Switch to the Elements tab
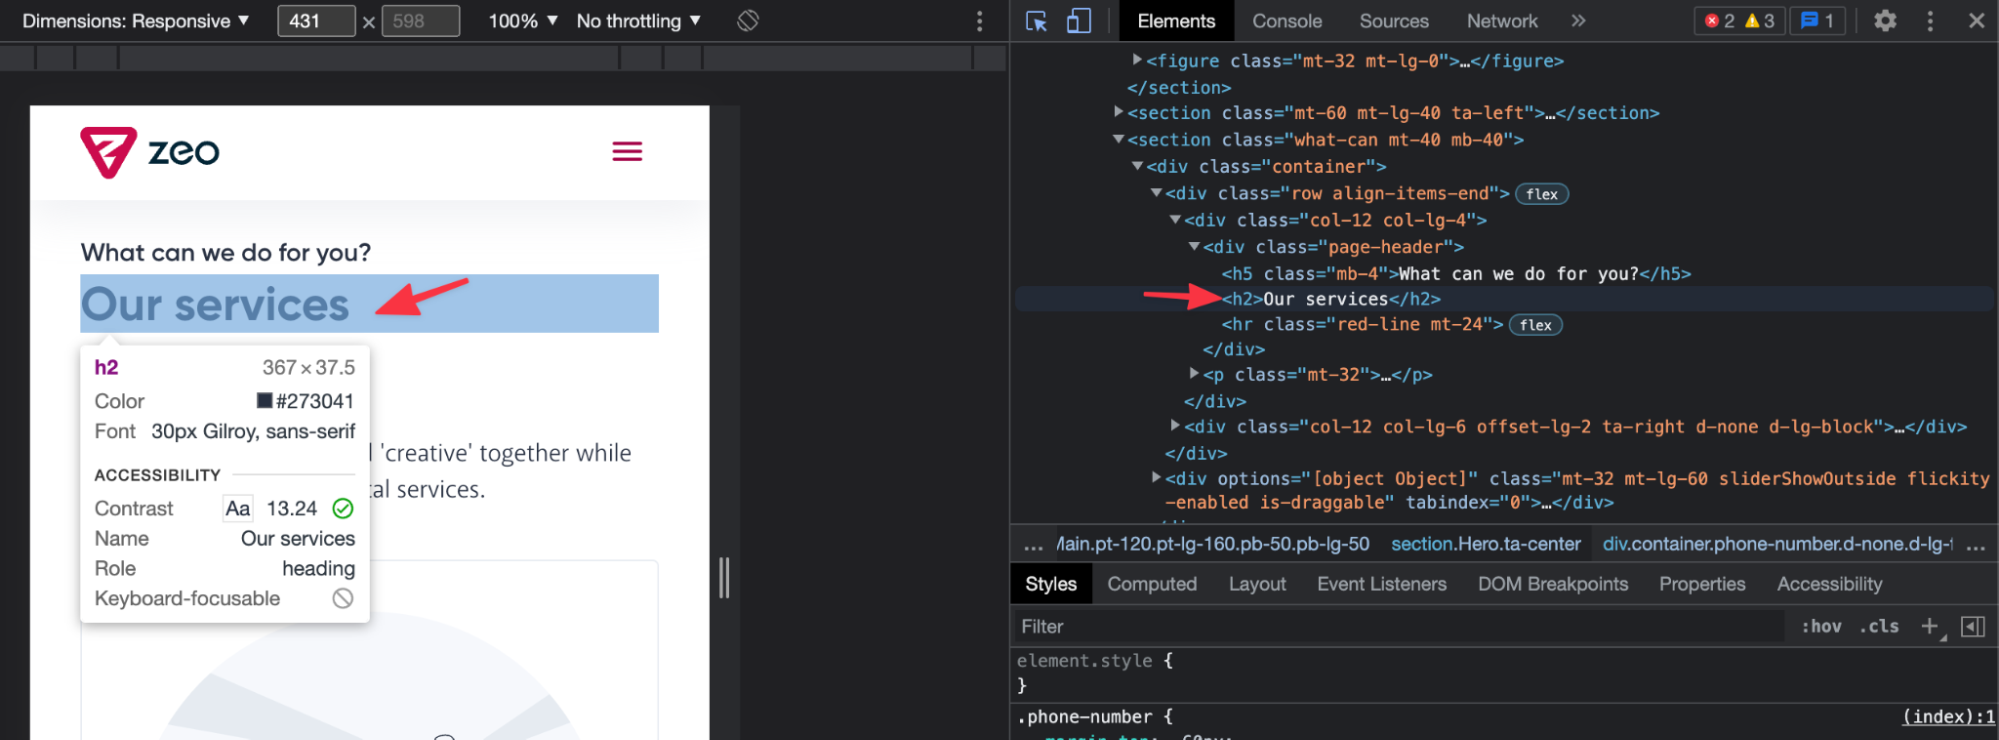Screen dimensions: 1999x740 coord(1176,21)
